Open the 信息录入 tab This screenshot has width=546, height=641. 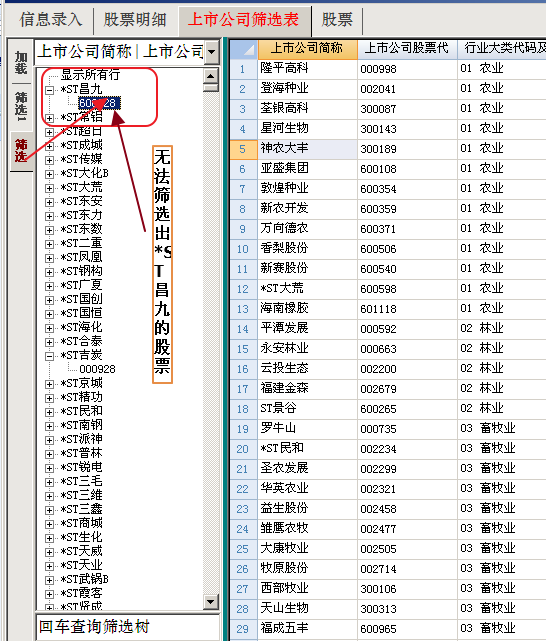tap(50, 20)
